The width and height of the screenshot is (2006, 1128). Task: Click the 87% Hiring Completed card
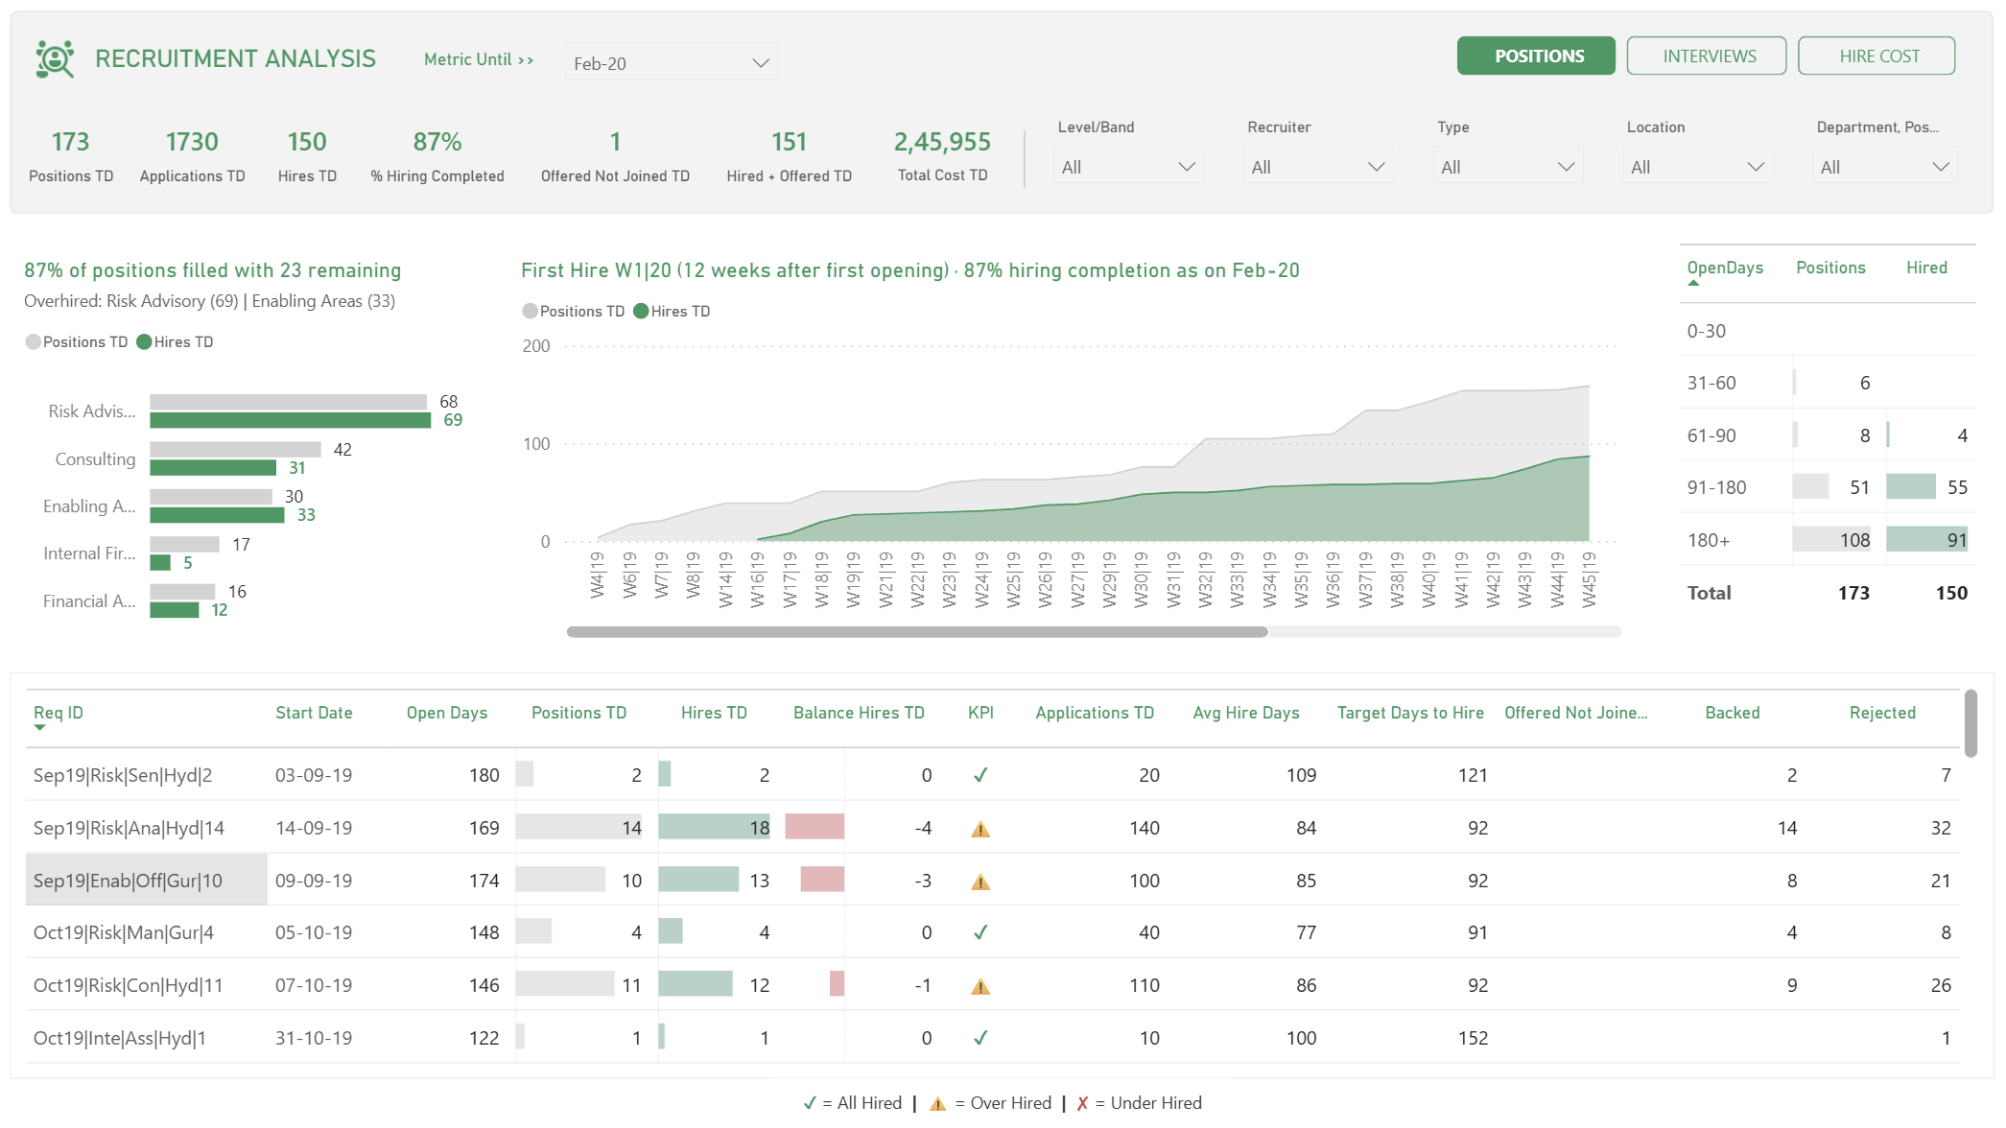pyautogui.click(x=437, y=155)
